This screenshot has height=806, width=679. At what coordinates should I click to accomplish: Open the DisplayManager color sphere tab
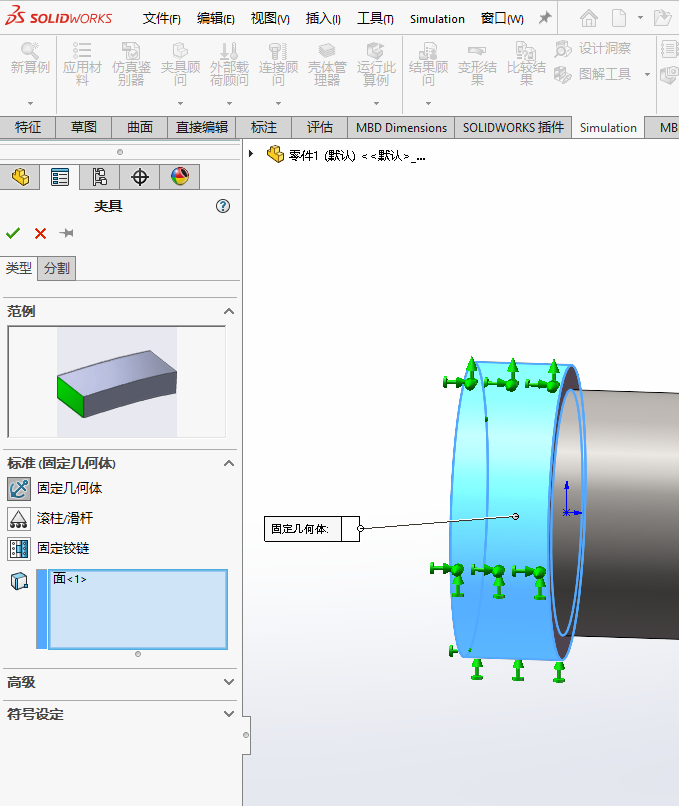tap(180, 177)
